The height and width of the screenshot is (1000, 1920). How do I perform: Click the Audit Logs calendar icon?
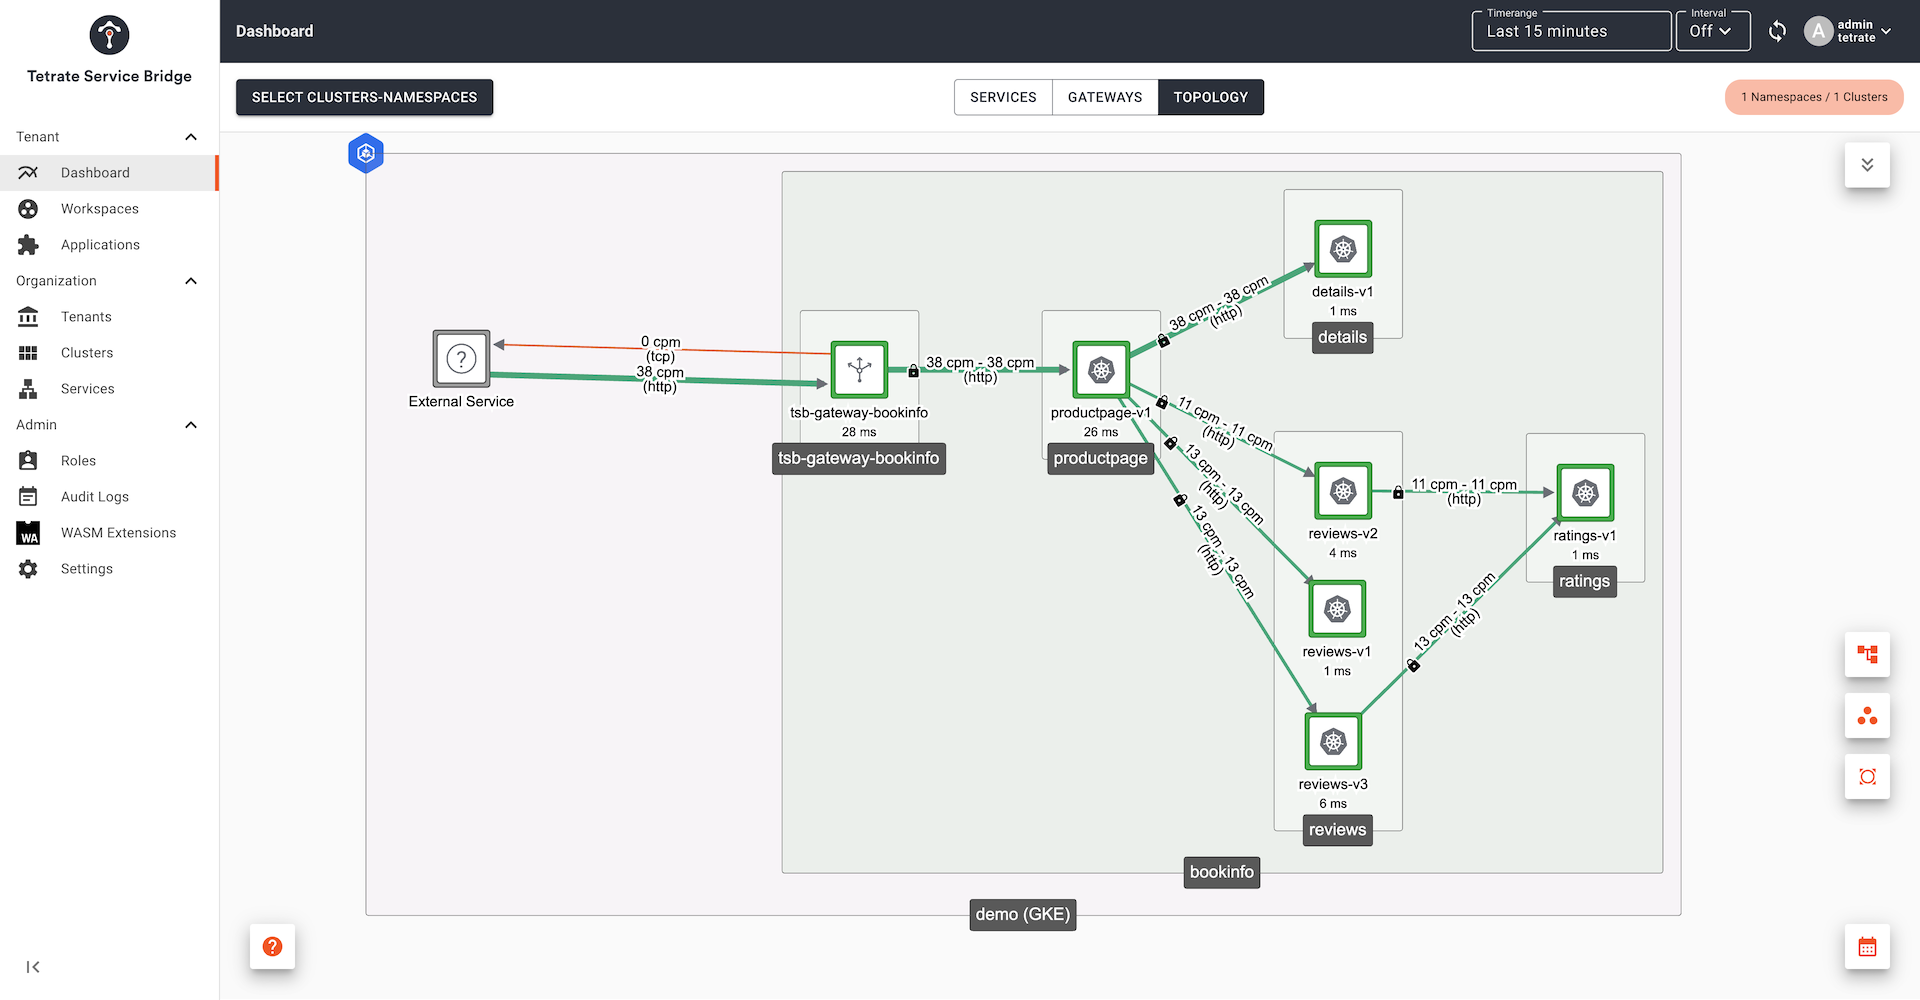pos(28,497)
